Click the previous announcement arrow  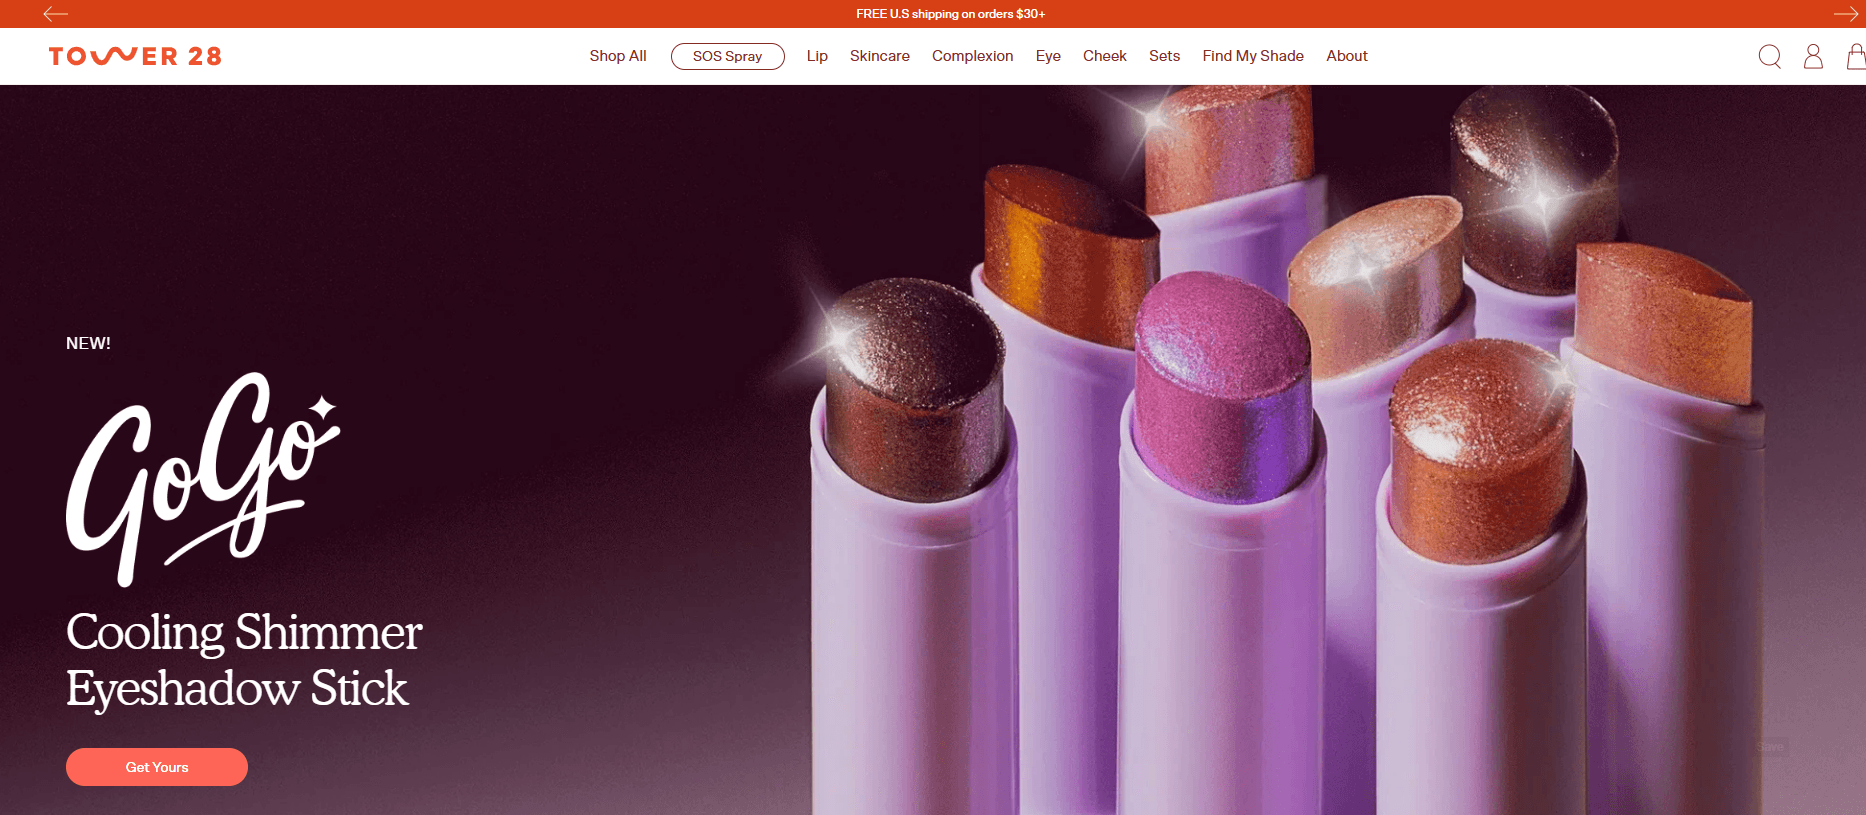click(56, 14)
